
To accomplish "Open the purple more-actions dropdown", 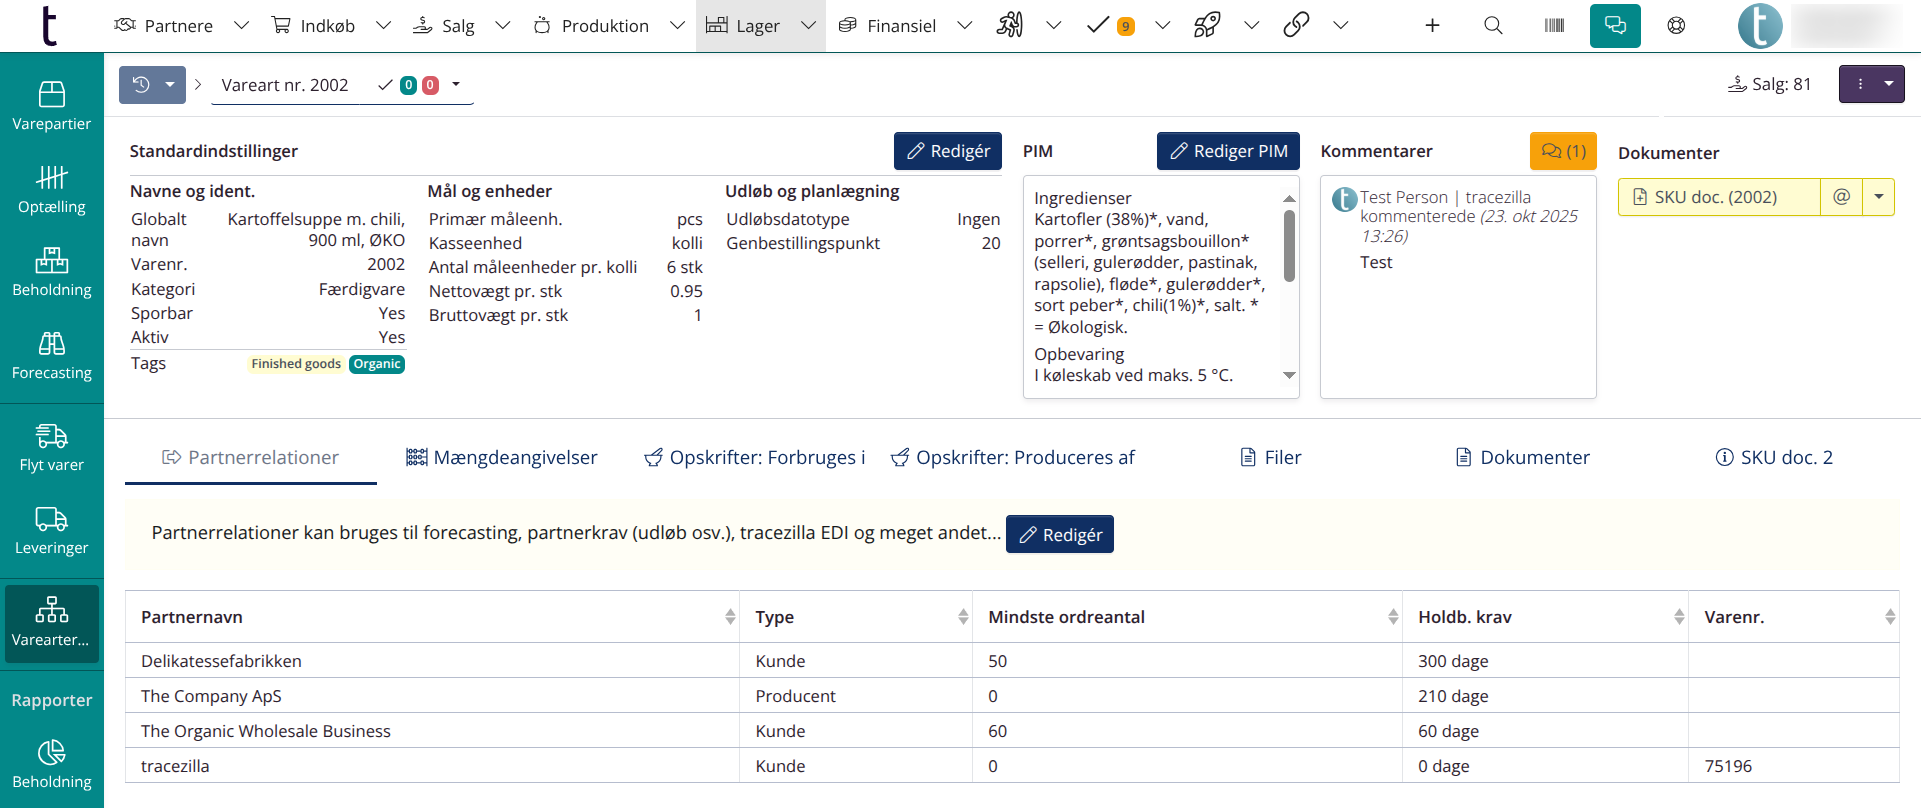I will pos(1871,85).
